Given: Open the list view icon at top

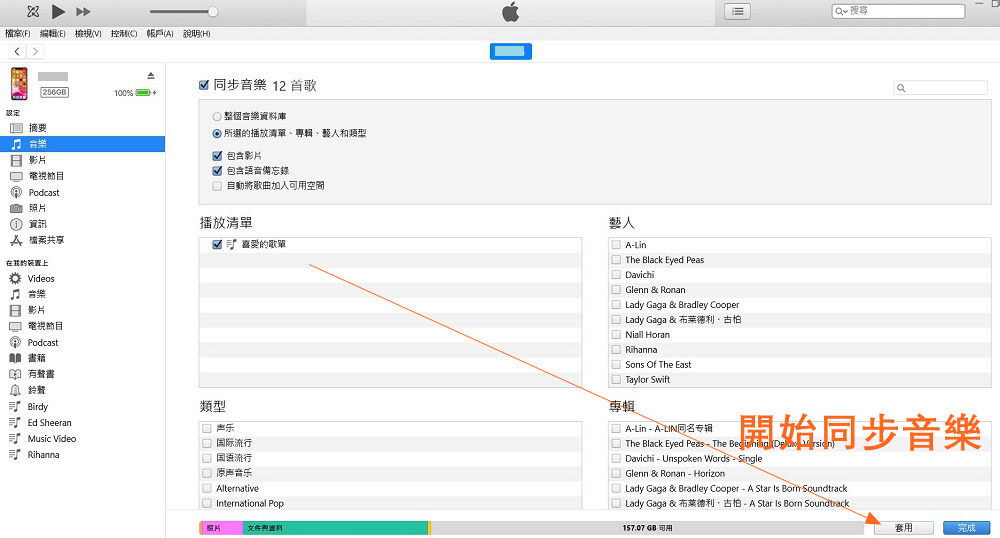Looking at the screenshot, I should (737, 11).
